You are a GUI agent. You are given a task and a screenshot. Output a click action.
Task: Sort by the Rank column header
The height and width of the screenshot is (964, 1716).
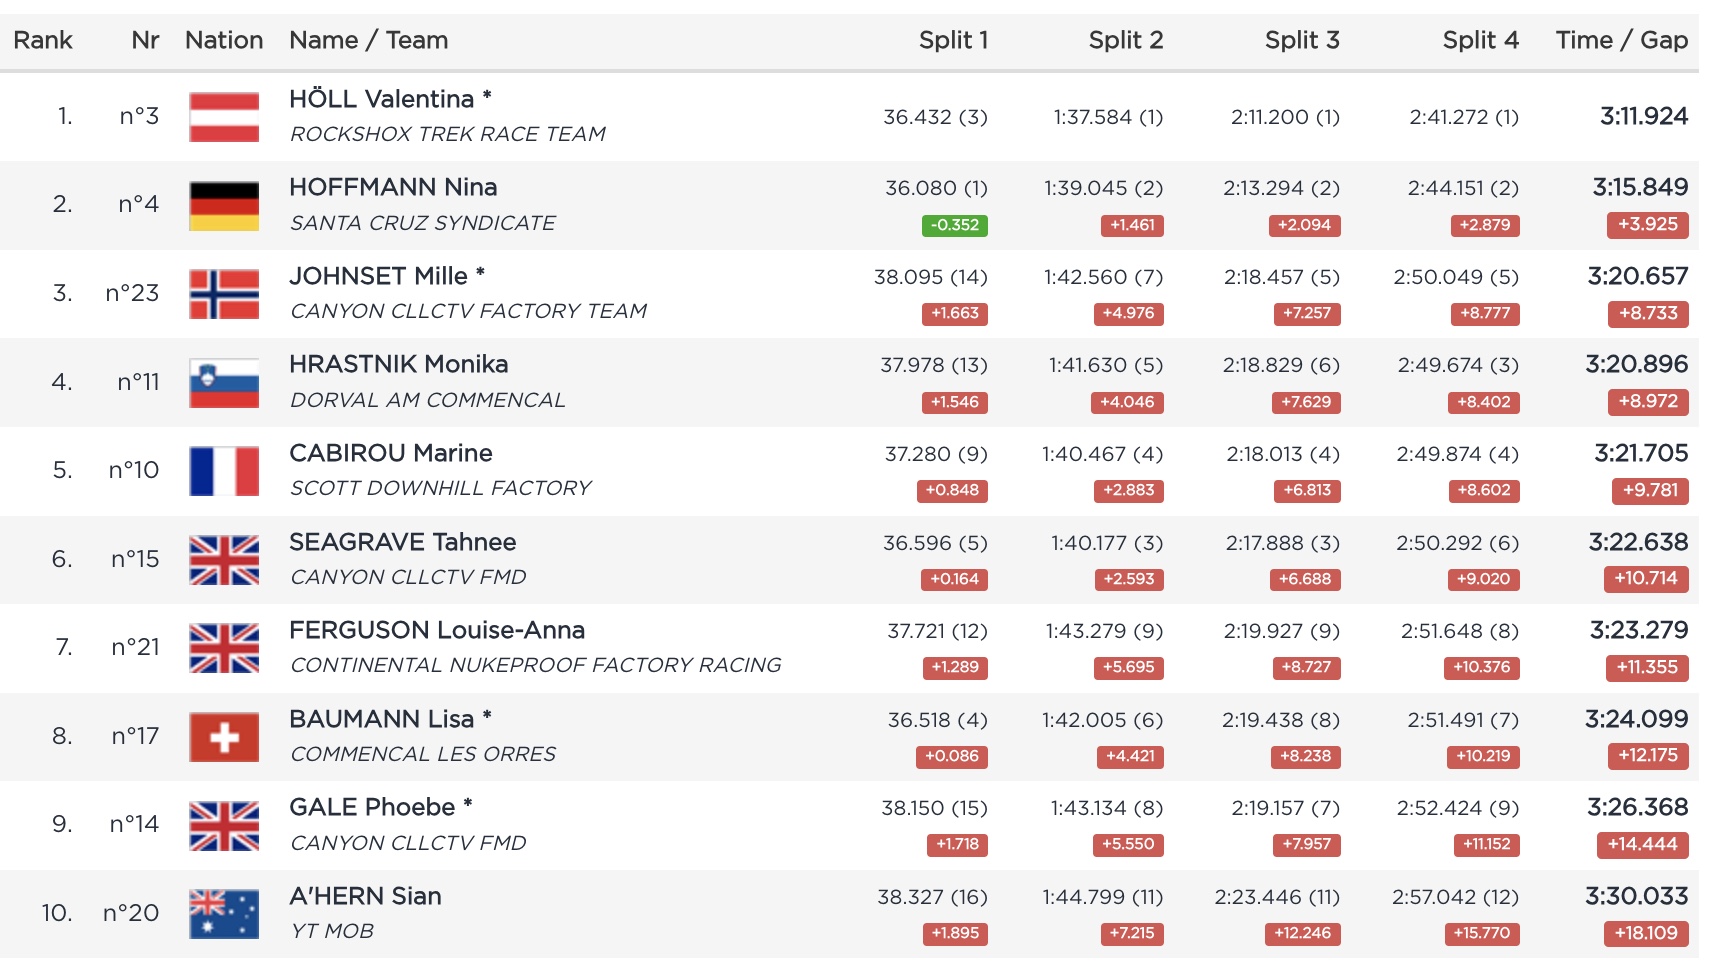click(x=43, y=40)
